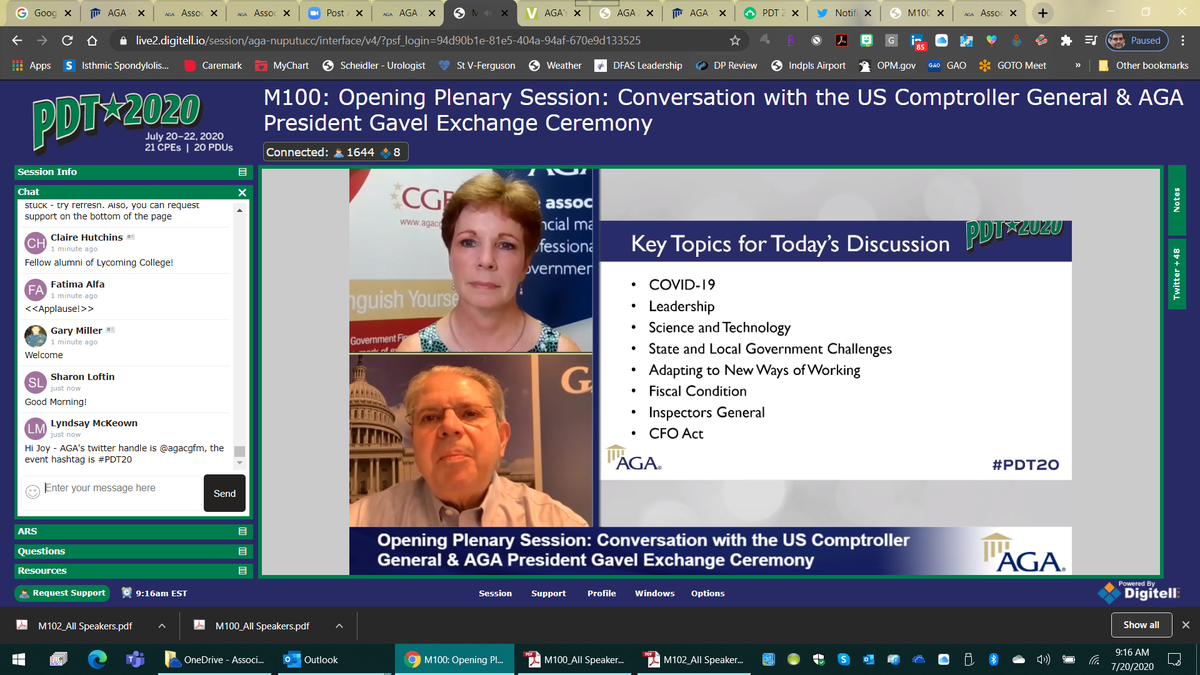This screenshot has width=1200, height=675.
Task: Switch to the Twitter Notifications browser tab
Action: pos(842,13)
